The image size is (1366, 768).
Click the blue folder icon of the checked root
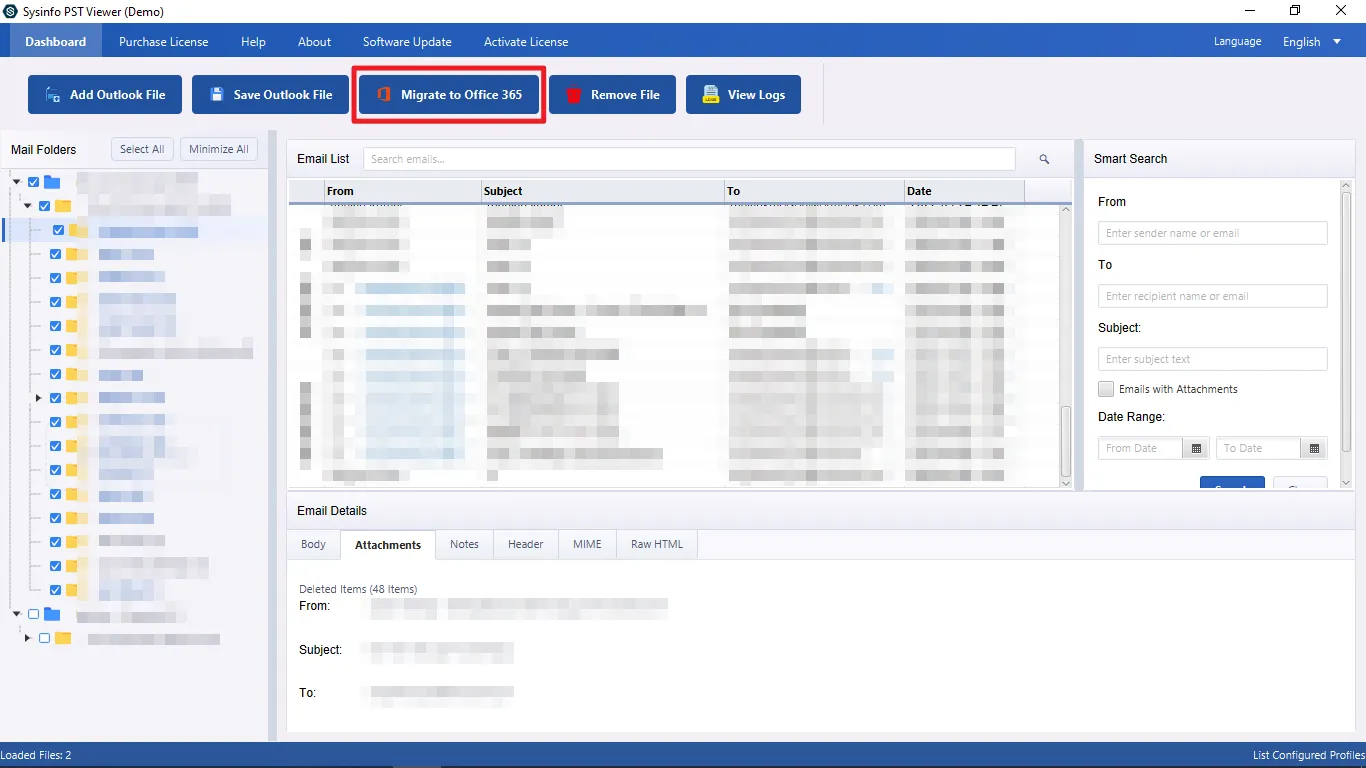pyautogui.click(x=52, y=182)
